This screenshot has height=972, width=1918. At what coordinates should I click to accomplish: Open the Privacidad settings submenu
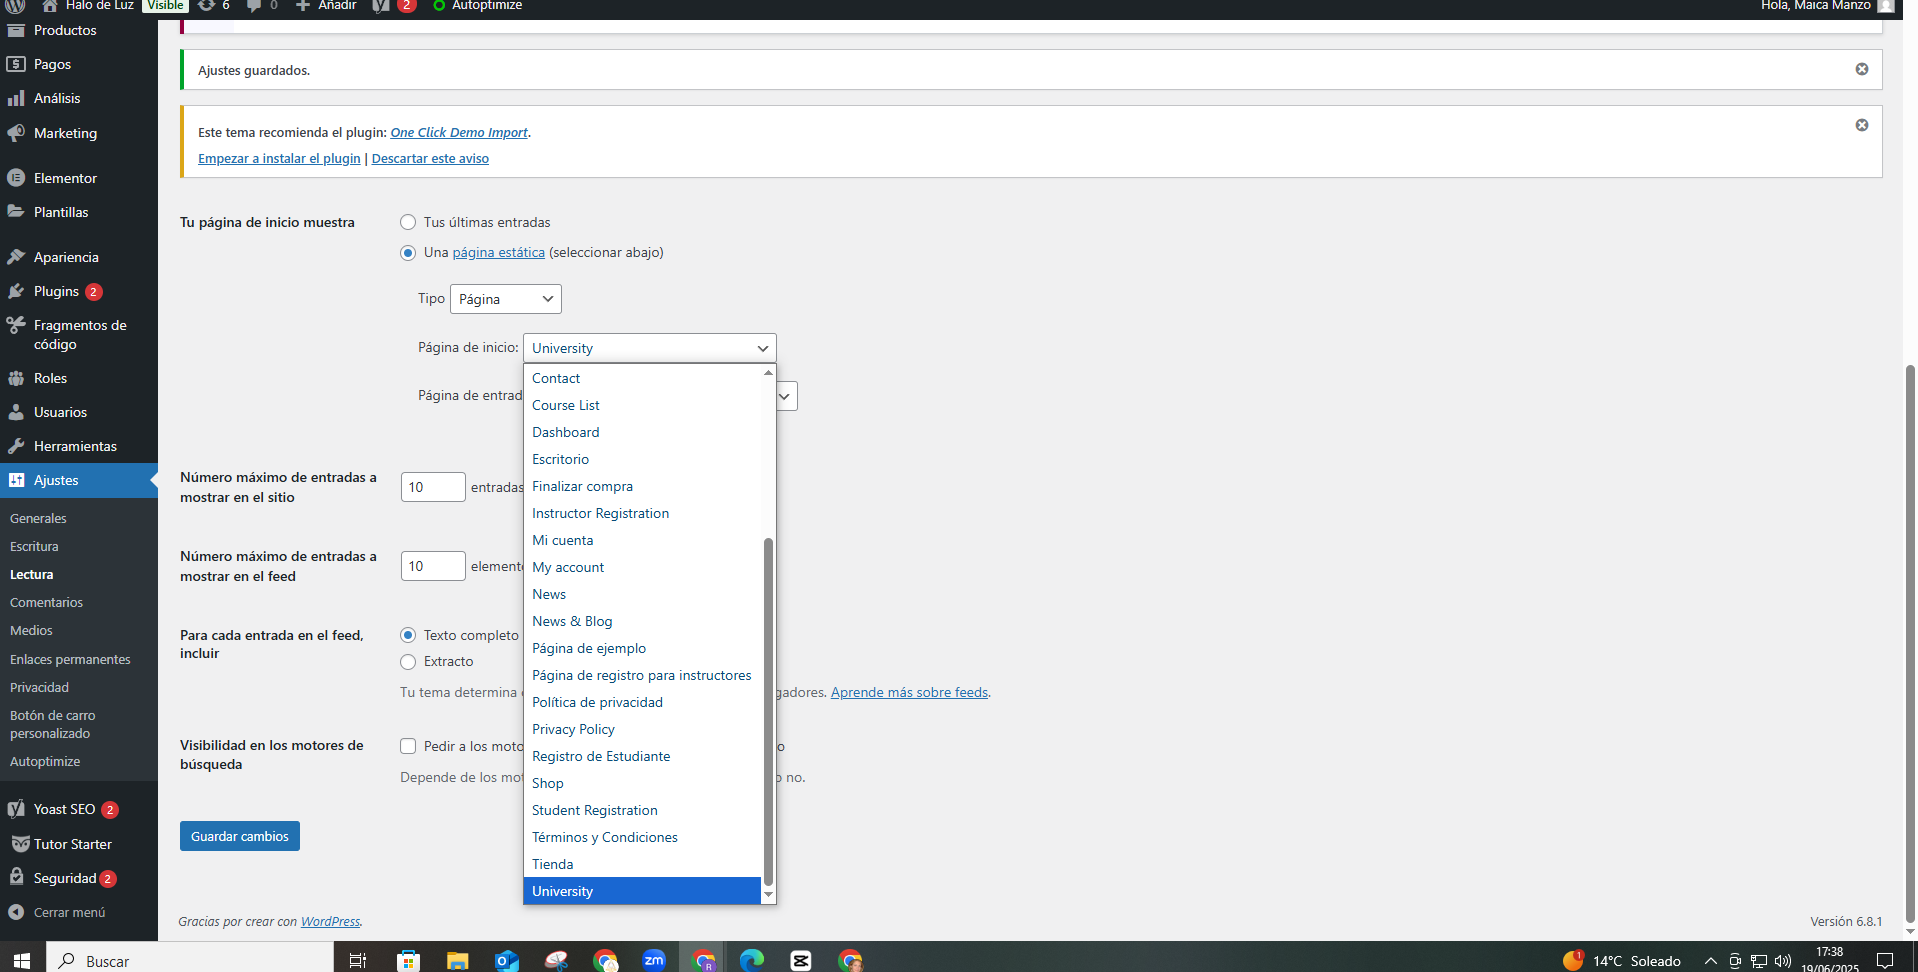(39, 687)
